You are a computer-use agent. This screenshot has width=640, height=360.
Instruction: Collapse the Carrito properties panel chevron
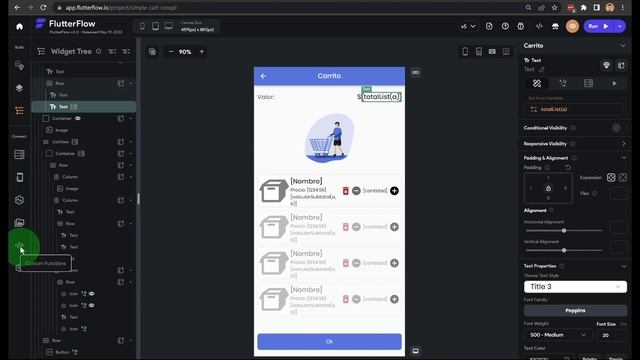pos(623,46)
